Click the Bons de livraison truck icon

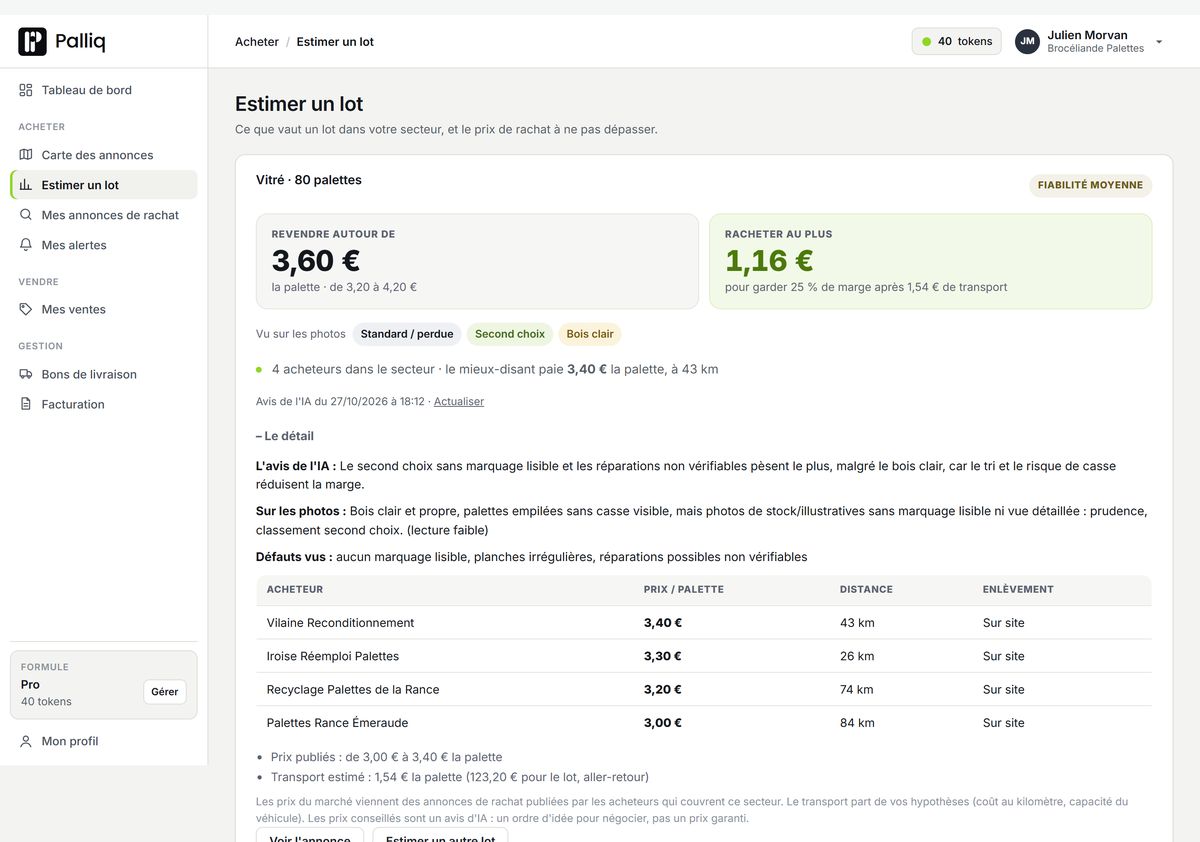coord(26,374)
